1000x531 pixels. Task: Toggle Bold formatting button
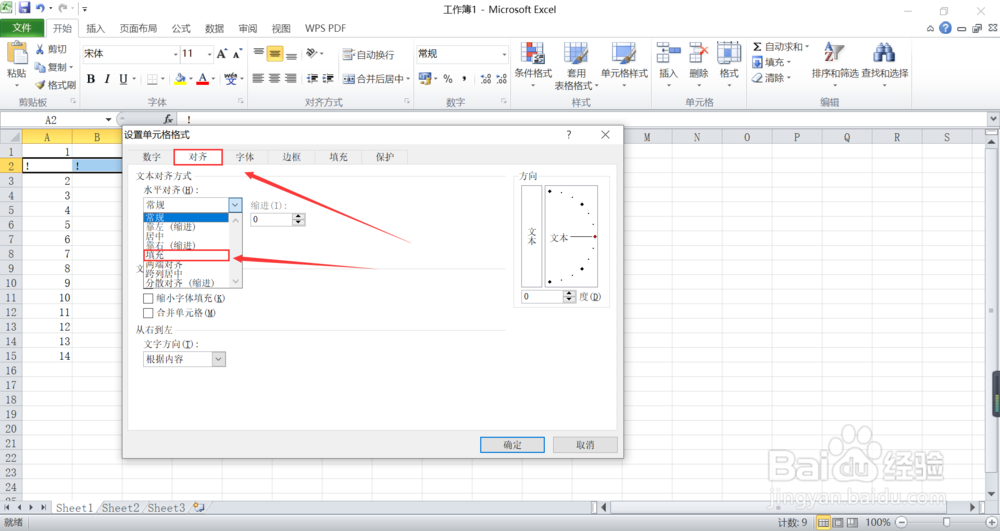(x=91, y=79)
